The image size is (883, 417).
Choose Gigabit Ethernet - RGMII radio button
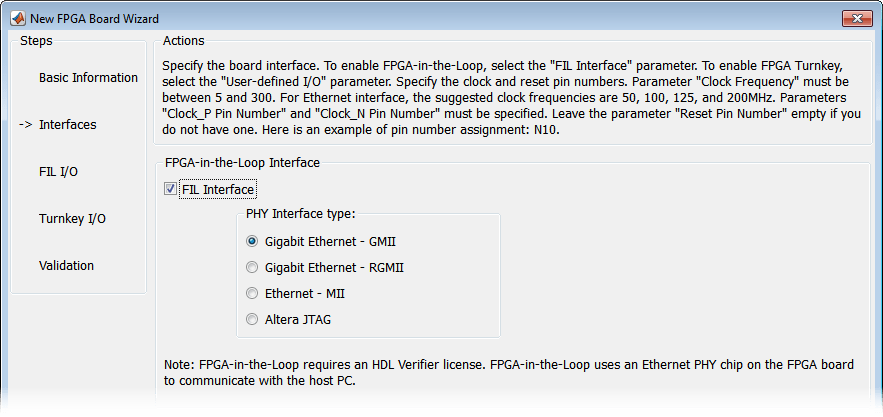tap(252, 268)
